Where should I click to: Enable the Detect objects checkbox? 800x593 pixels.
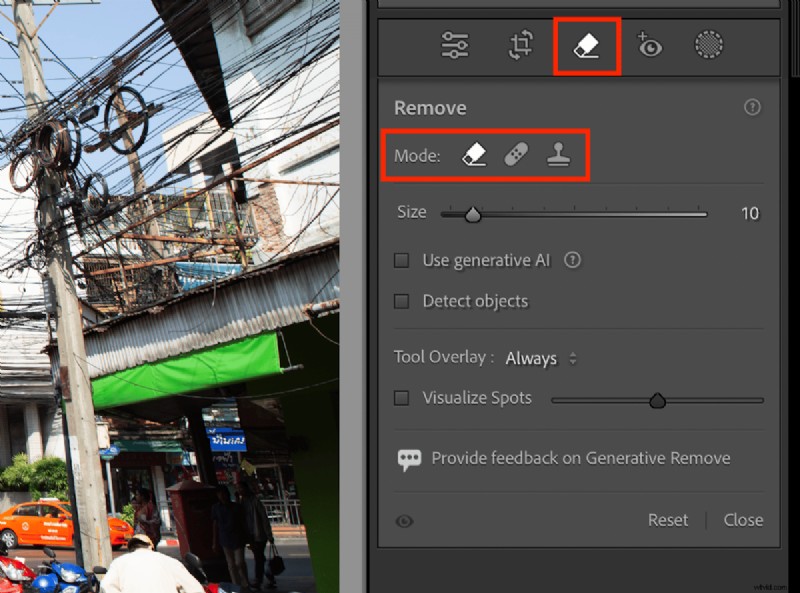pyautogui.click(x=401, y=301)
